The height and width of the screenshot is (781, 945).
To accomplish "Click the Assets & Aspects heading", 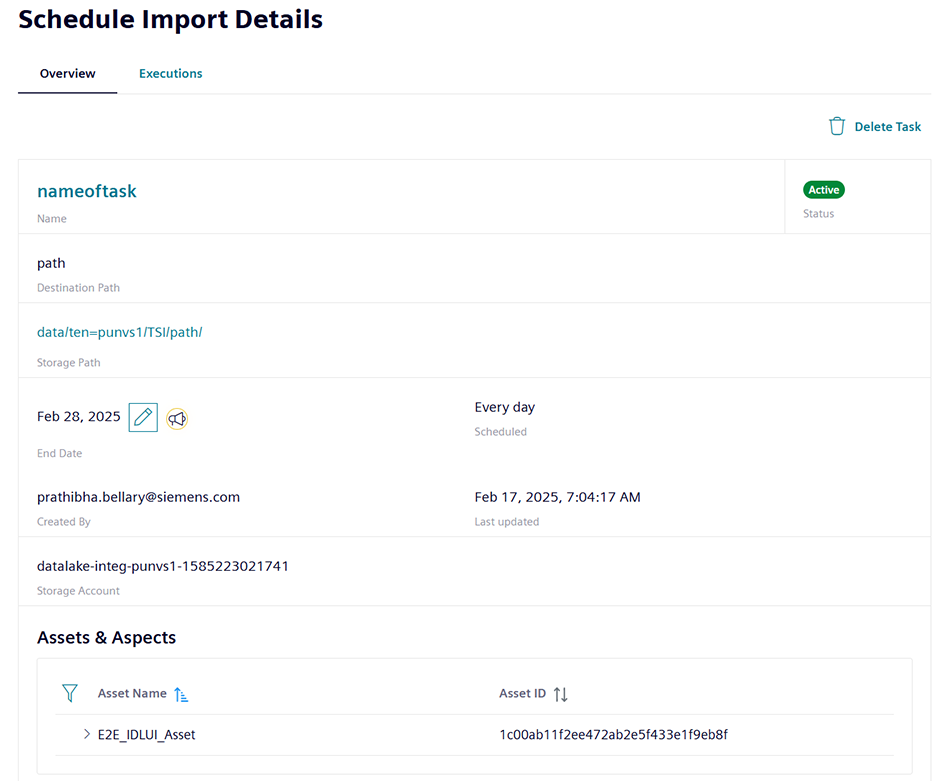I will pos(107,638).
